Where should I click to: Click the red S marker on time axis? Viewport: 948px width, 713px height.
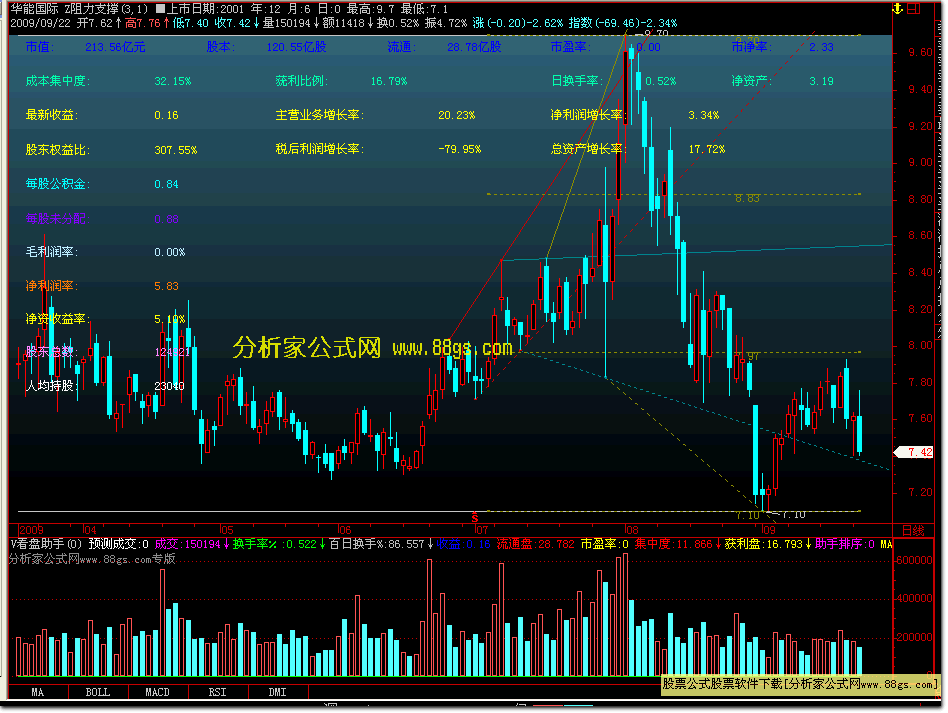(475, 518)
